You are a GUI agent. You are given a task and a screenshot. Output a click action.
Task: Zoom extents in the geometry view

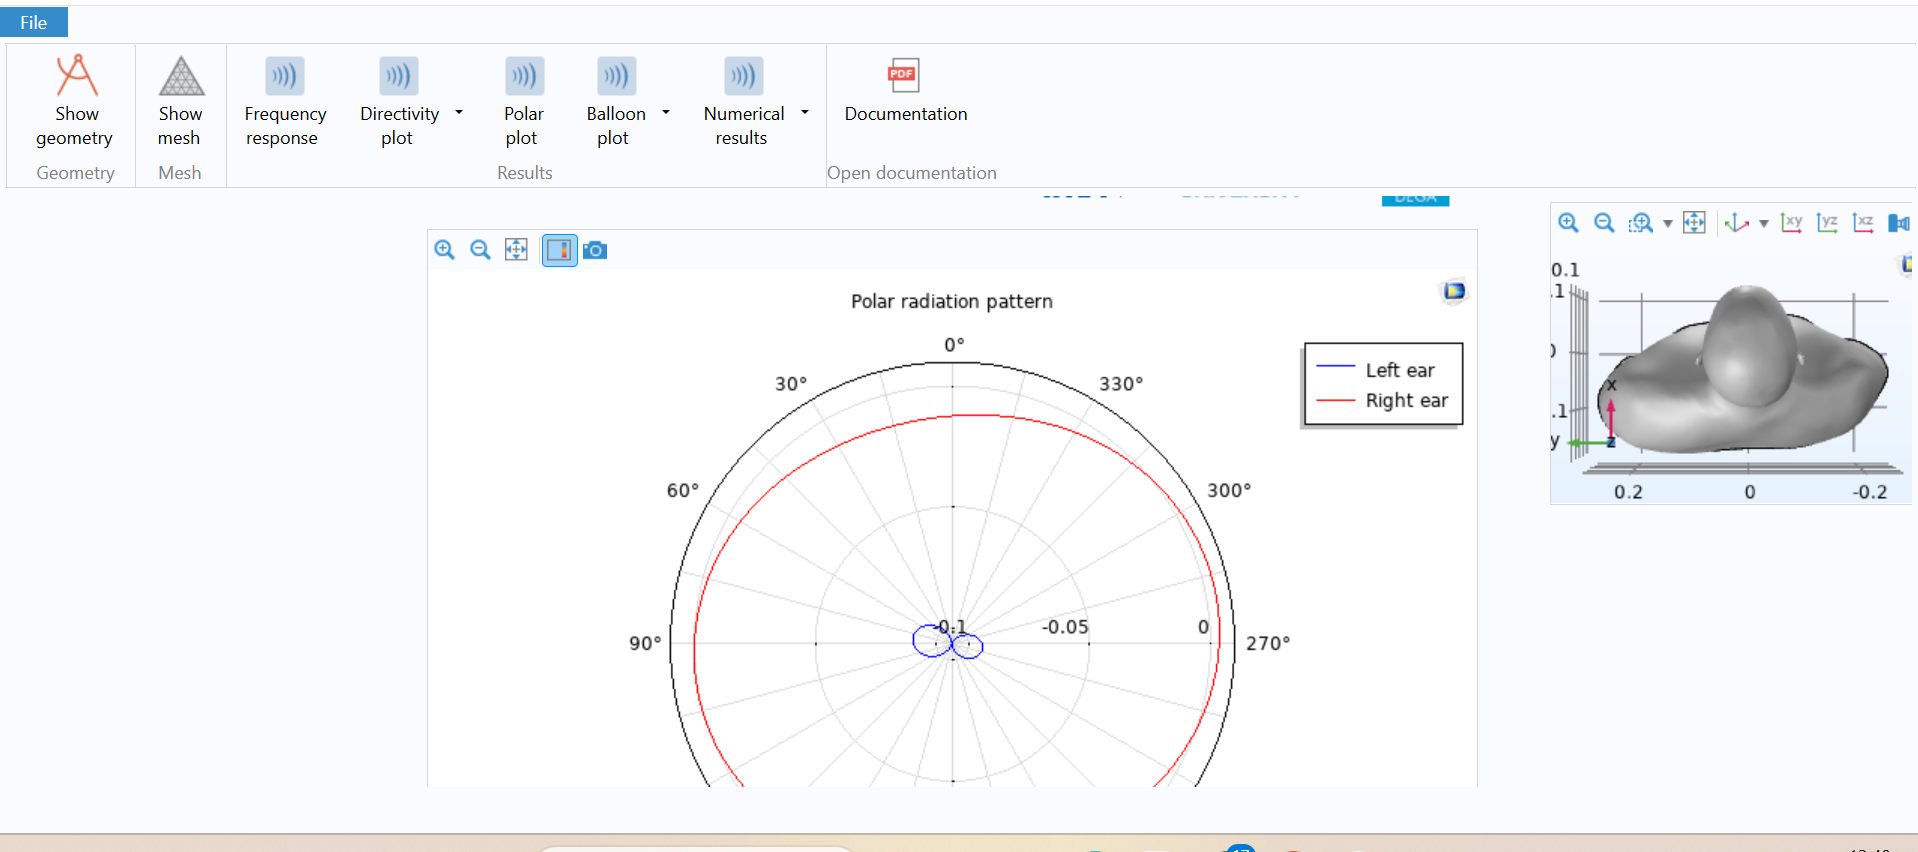(1694, 223)
